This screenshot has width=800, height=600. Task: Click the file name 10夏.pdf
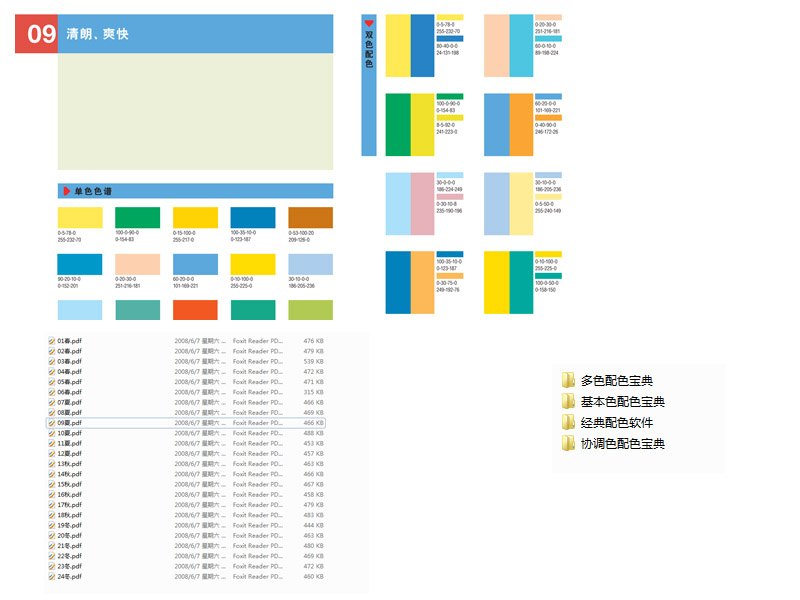[69, 433]
